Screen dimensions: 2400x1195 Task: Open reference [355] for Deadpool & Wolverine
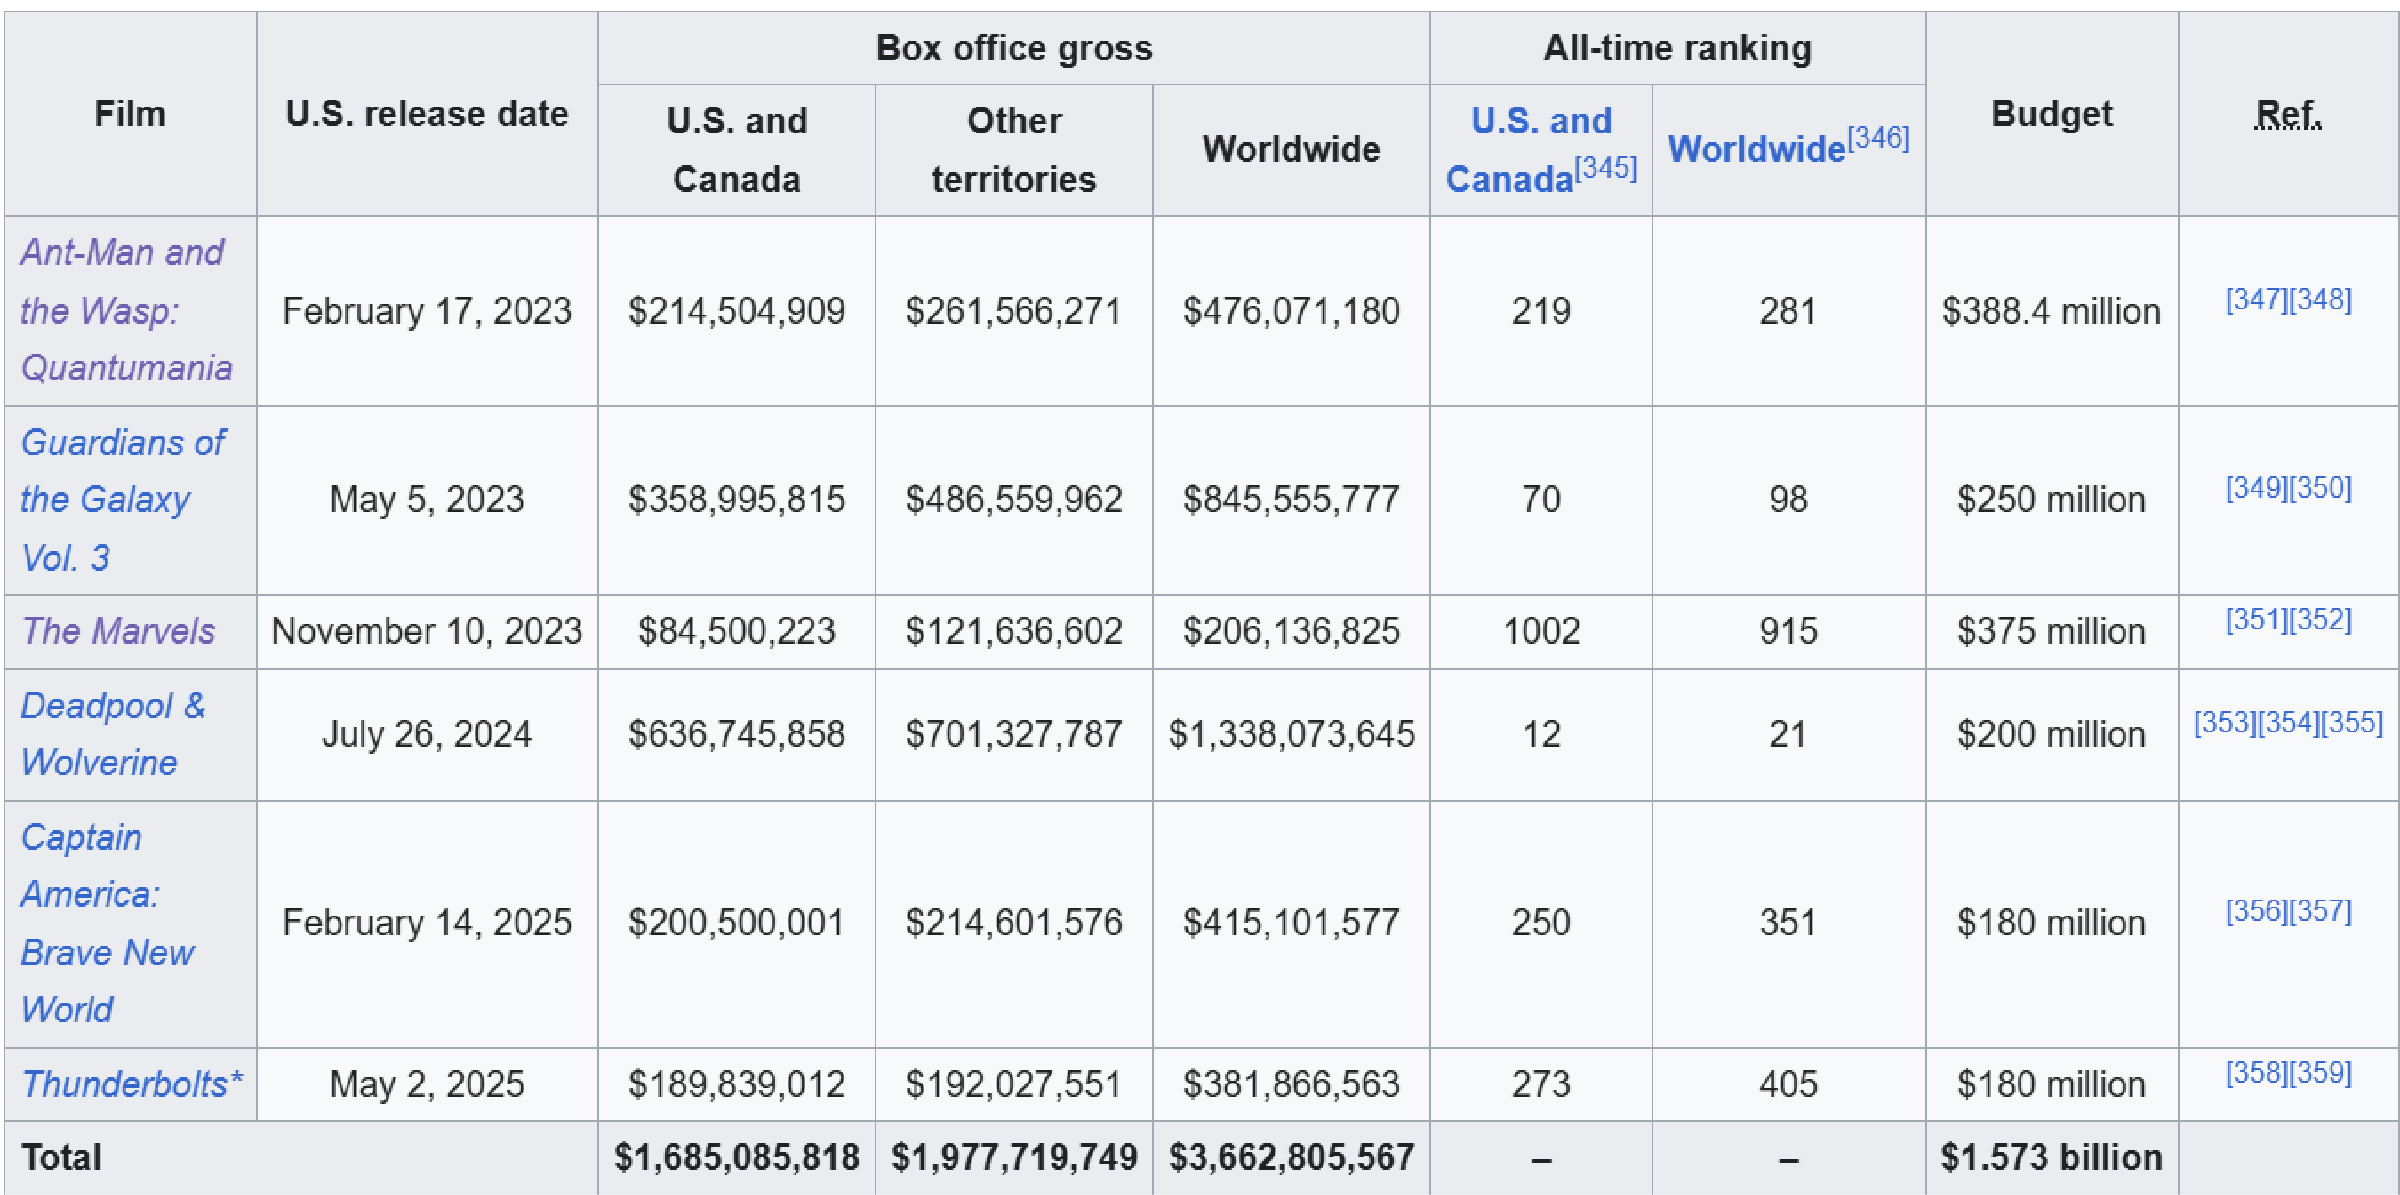[2352, 722]
